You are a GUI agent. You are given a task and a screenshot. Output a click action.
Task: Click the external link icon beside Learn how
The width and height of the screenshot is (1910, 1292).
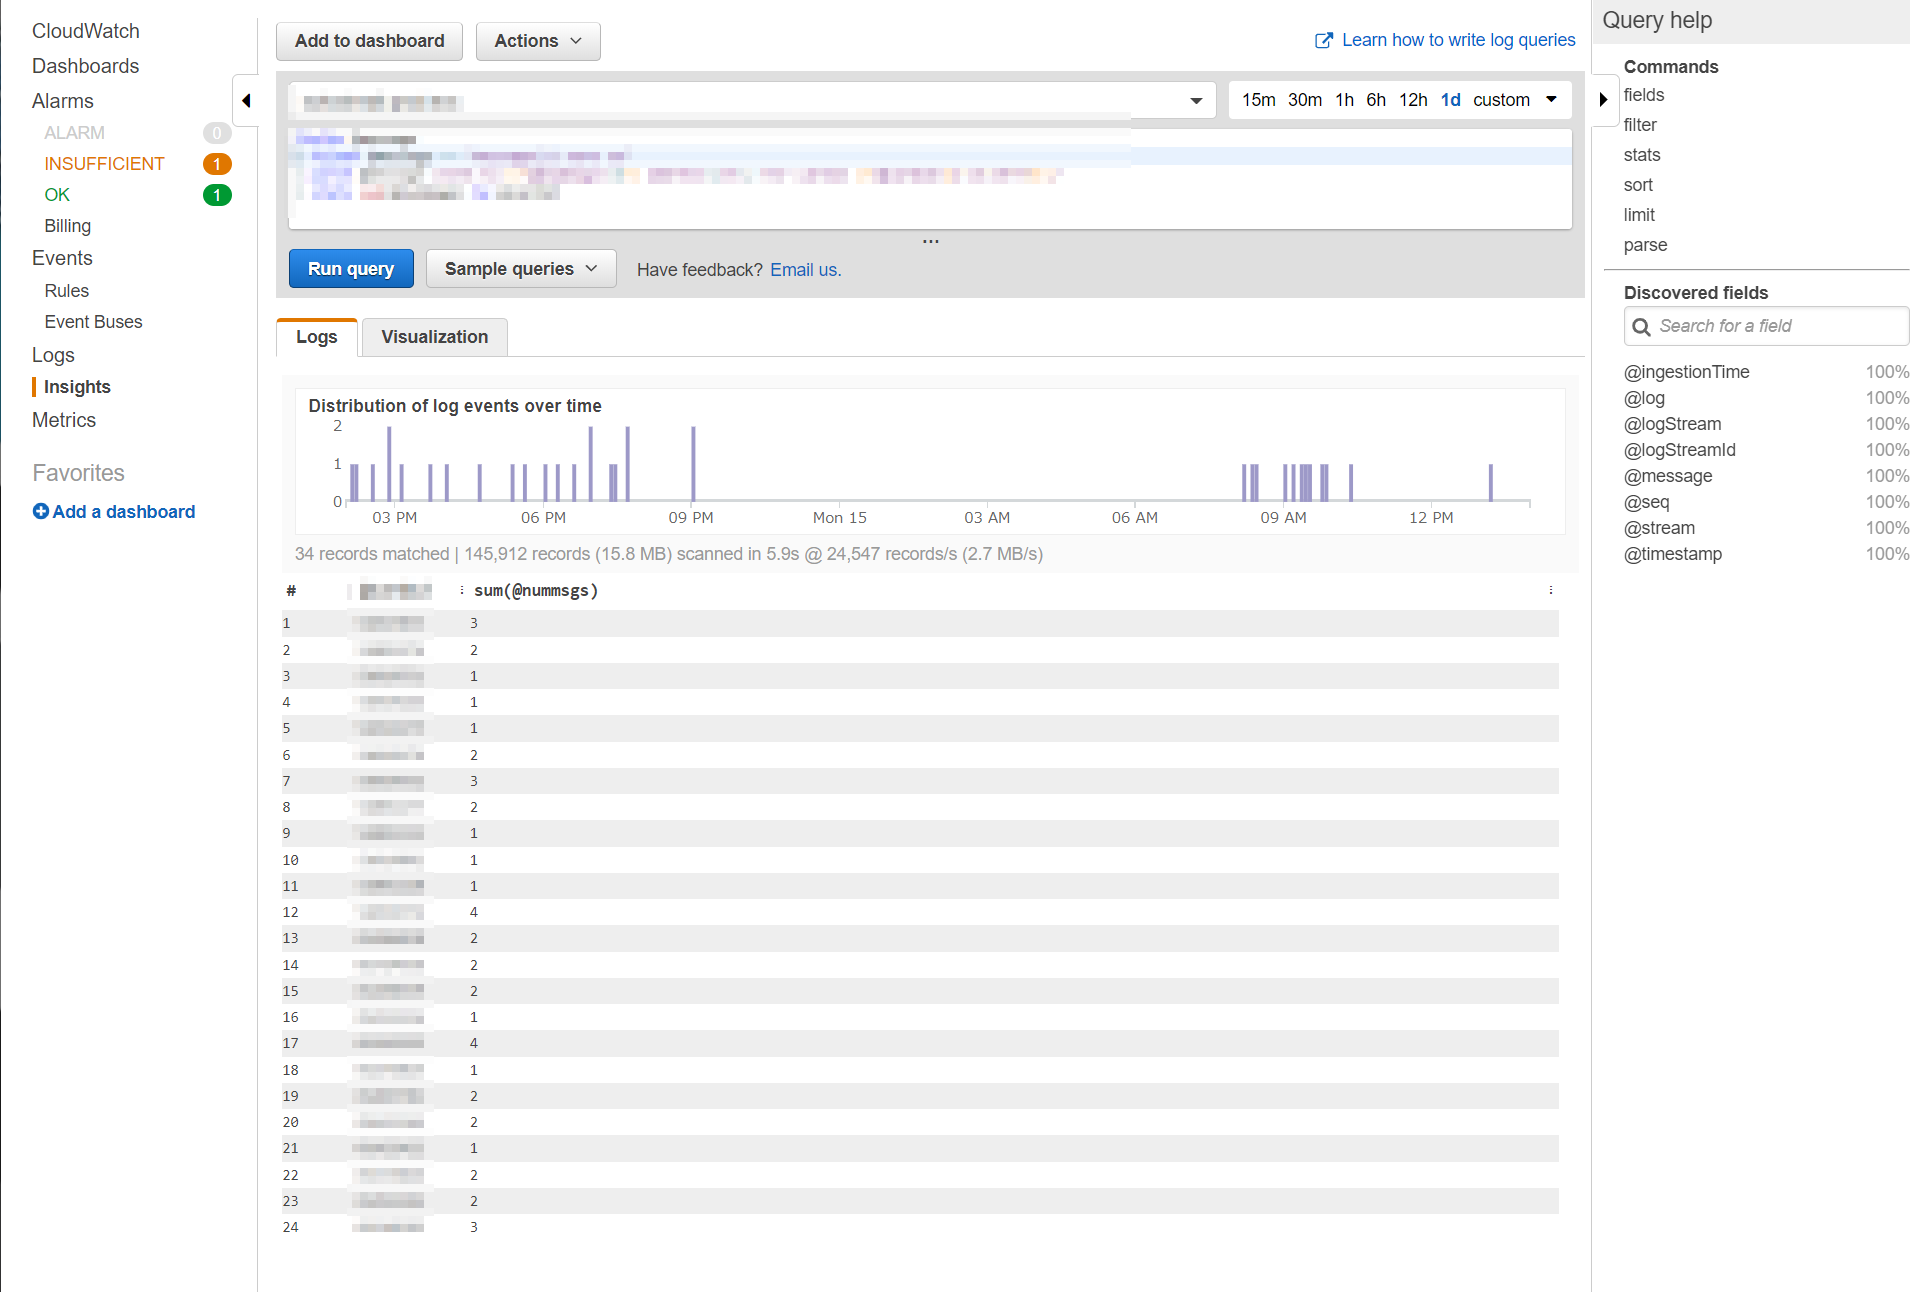coord(1323,40)
